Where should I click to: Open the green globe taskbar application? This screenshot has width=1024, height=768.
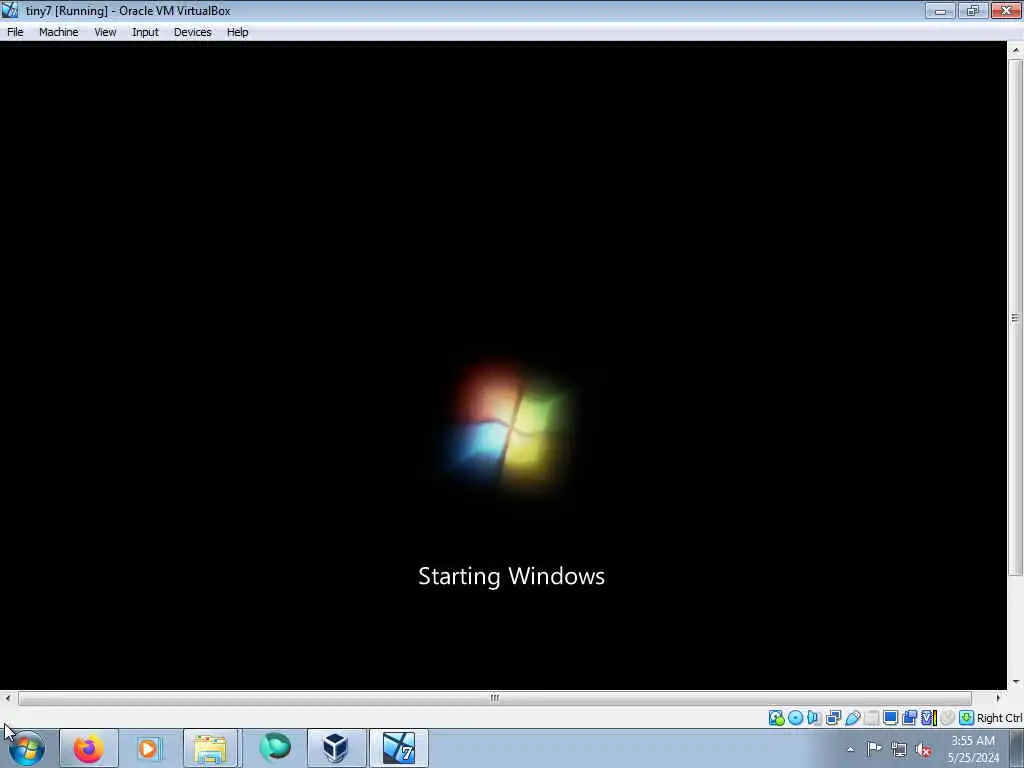(275, 748)
